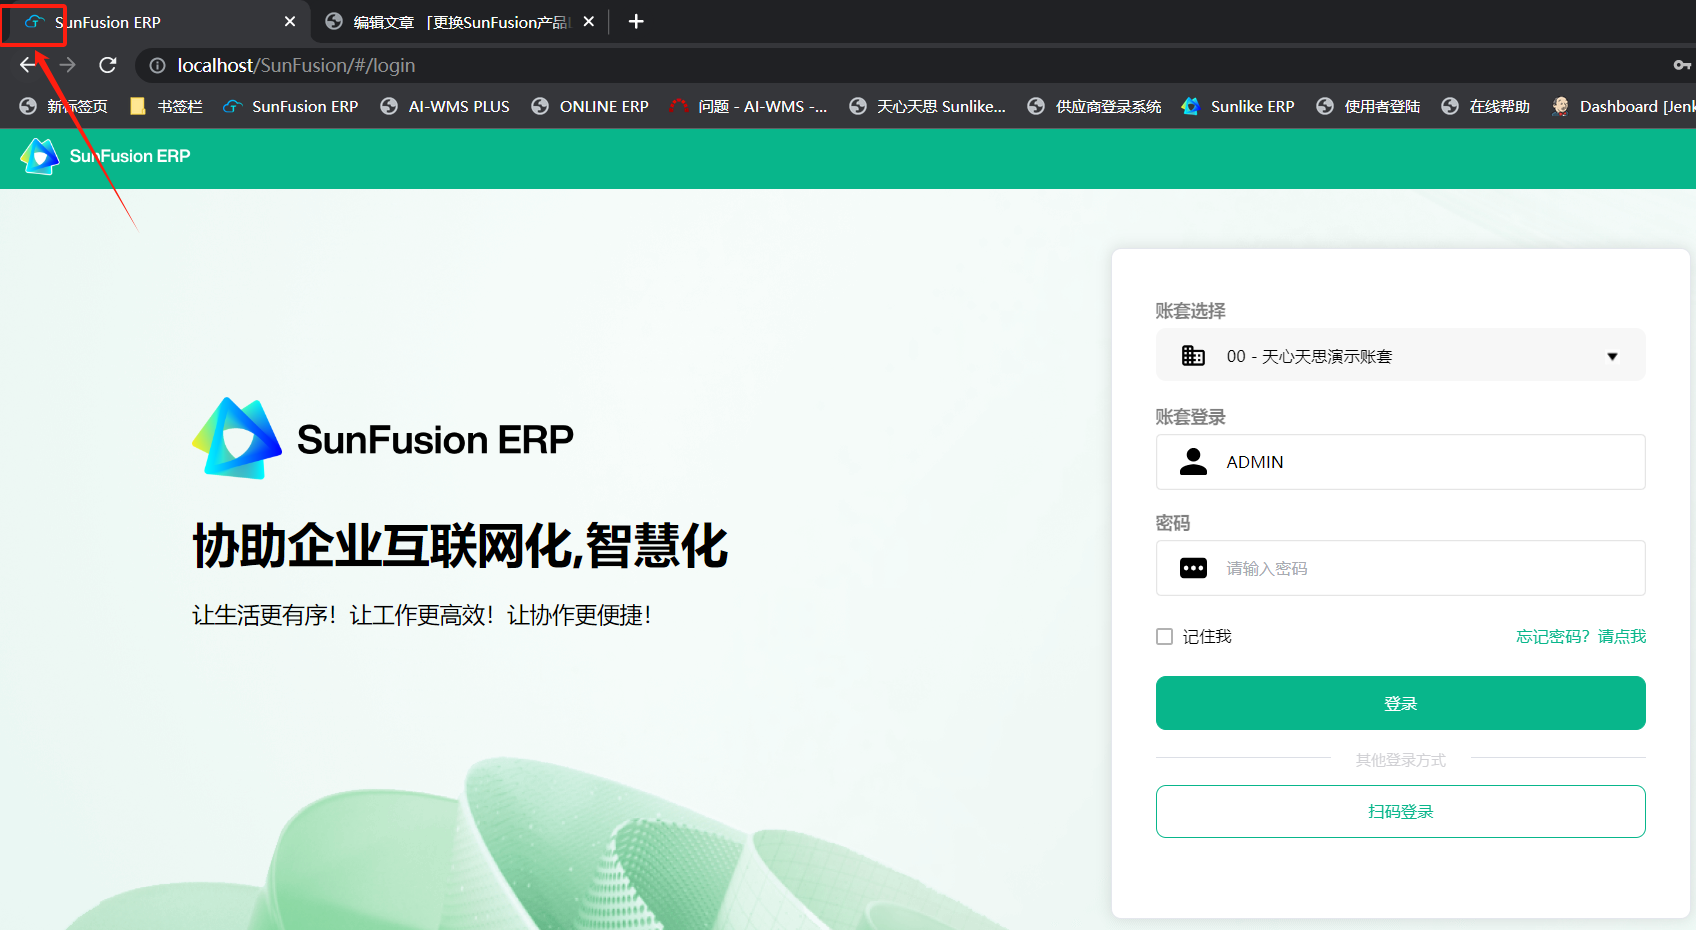Click the 其他登录方式 divider label
Image resolution: width=1696 pixels, height=930 pixels.
click(1400, 760)
